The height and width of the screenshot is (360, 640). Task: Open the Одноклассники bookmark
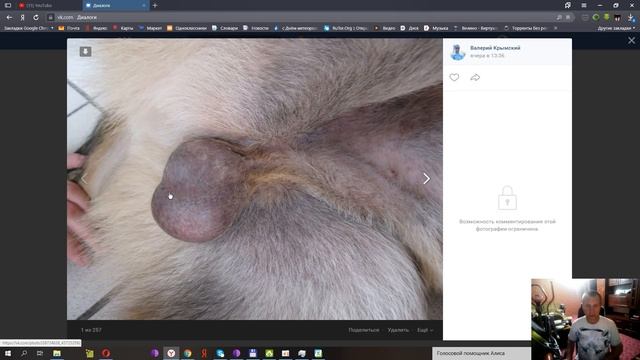point(187,28)
